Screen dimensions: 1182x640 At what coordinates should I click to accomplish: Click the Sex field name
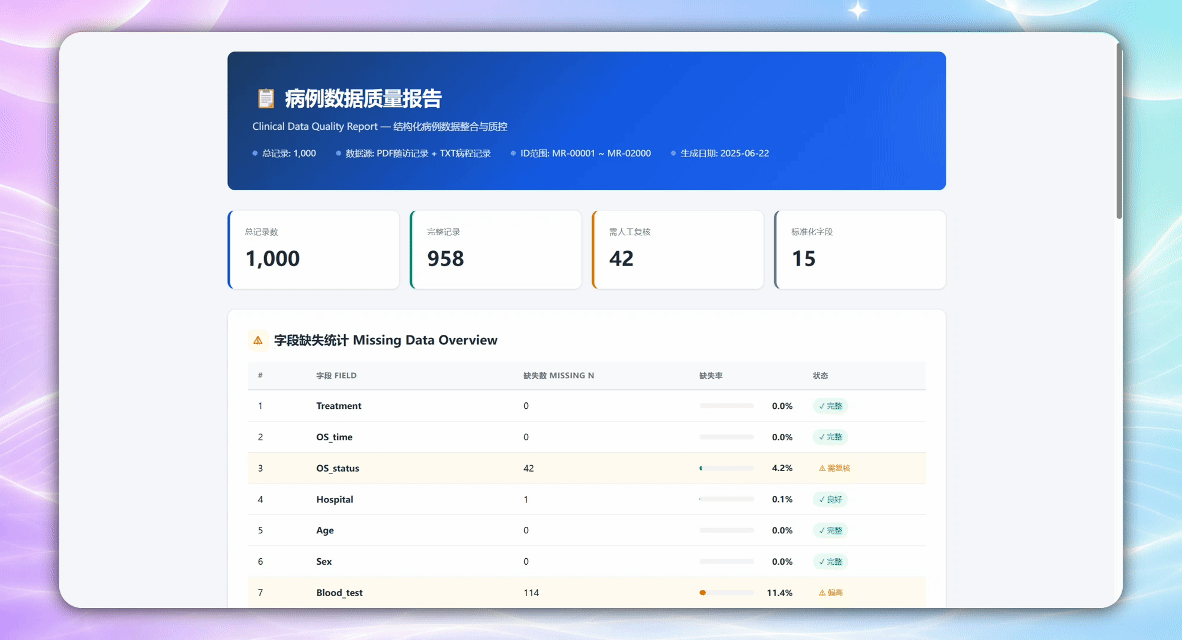[x=324, y=562]
